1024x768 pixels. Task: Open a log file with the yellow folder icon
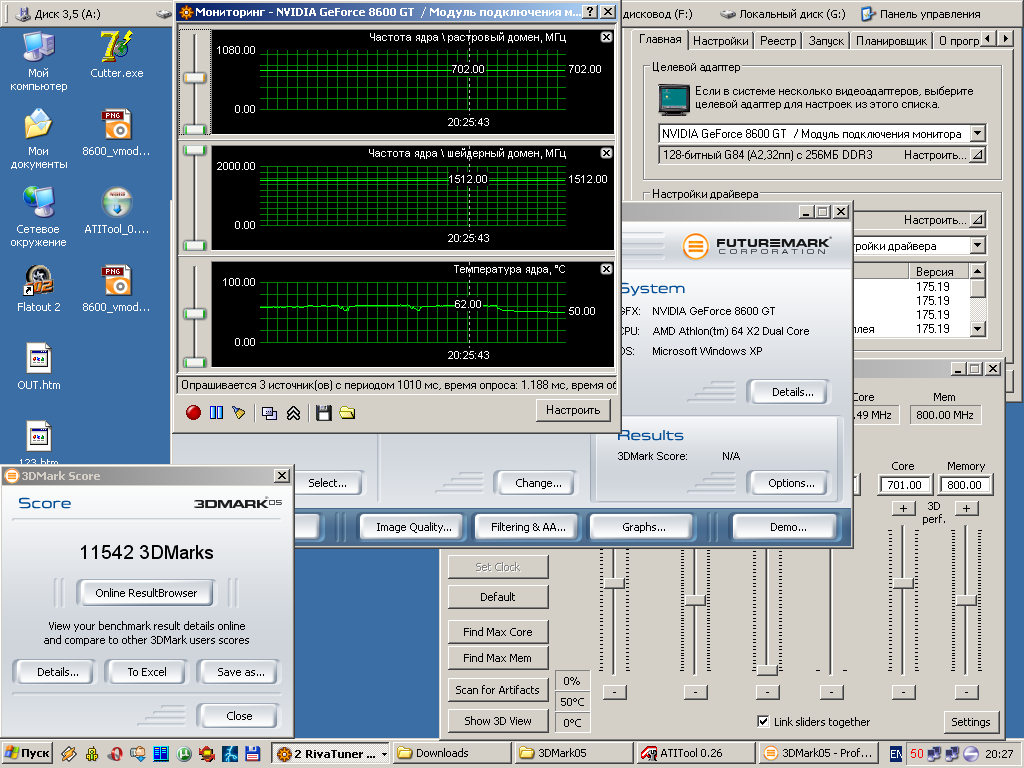(347, 413)
